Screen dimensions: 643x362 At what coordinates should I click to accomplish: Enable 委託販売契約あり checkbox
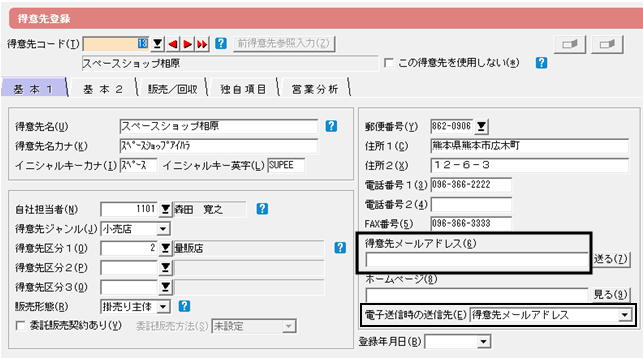click(x=20, y=326)
